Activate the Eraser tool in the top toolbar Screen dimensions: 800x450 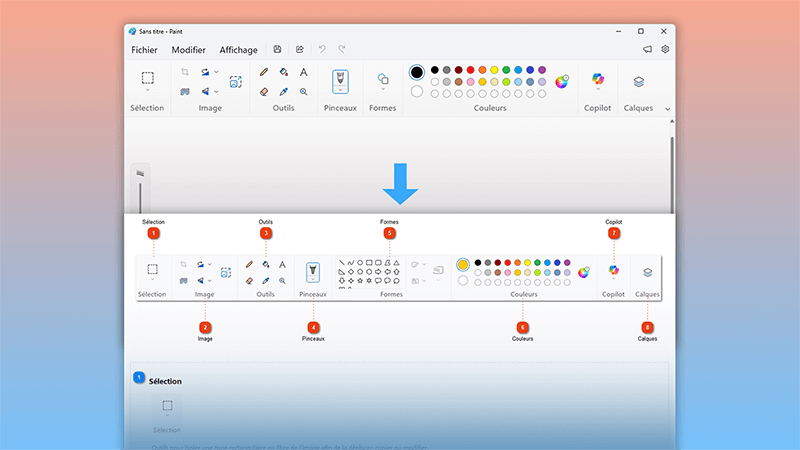point(264,91)
